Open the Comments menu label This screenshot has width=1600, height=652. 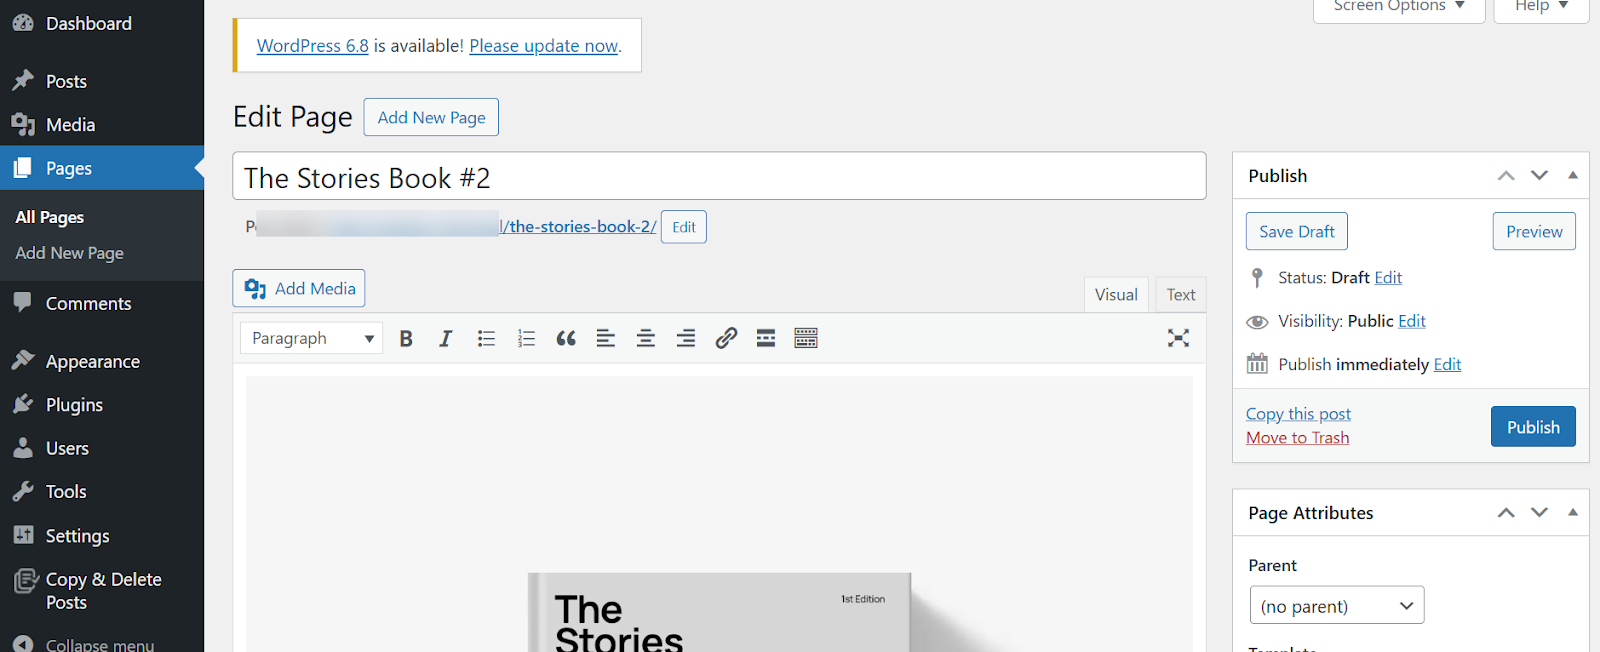[x=89, y=303]
